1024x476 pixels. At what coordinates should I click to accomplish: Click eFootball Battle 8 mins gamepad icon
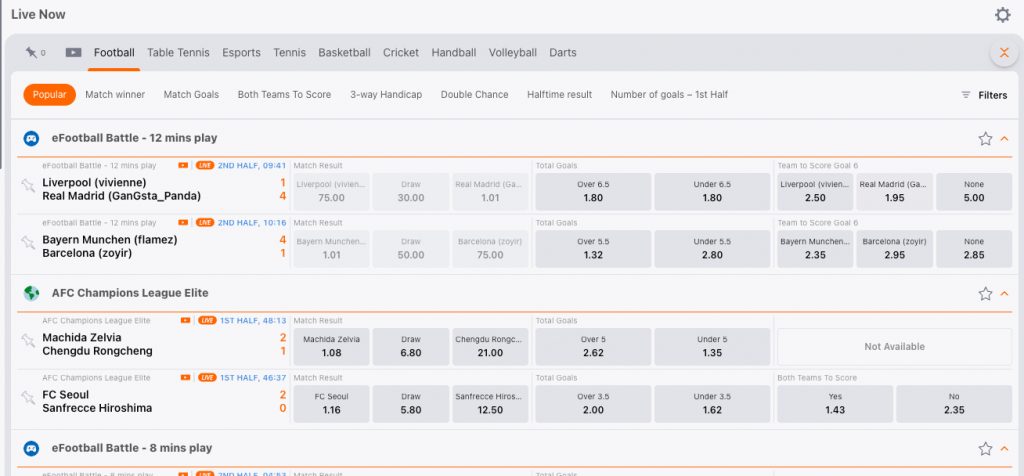click(31, 449)
